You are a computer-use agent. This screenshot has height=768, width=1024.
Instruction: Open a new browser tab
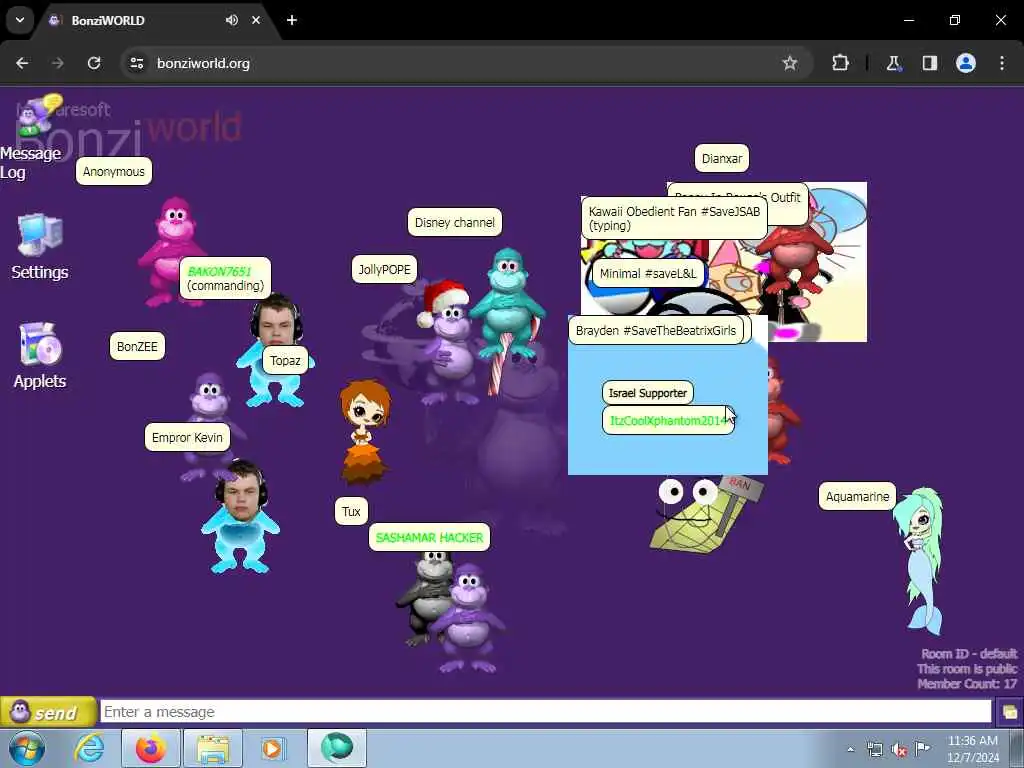click(292, 20)
